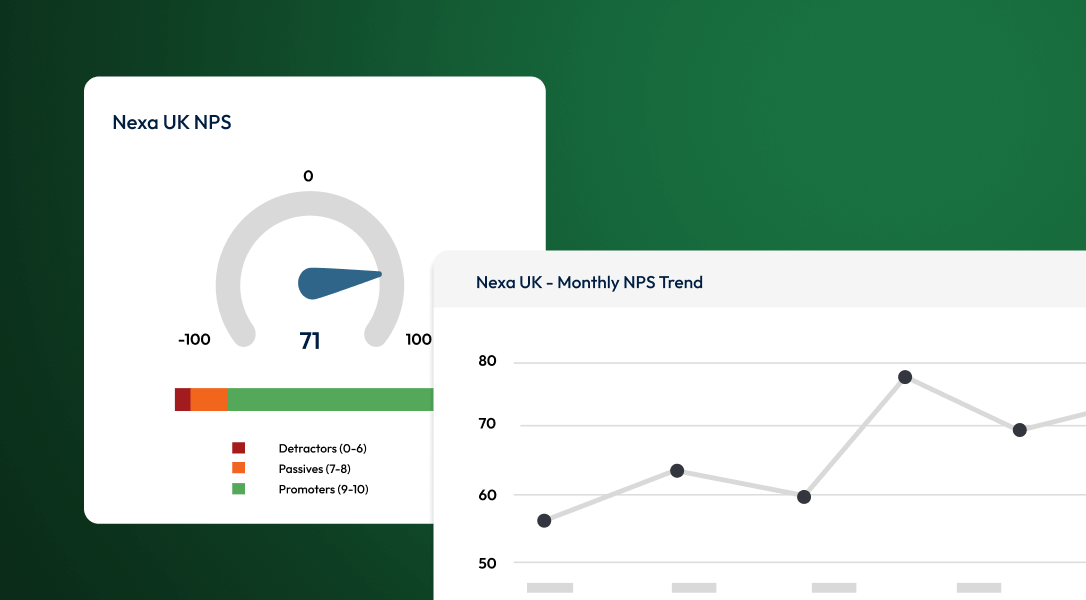
Task: Click the first data point near 56
Action: point(545,521)
